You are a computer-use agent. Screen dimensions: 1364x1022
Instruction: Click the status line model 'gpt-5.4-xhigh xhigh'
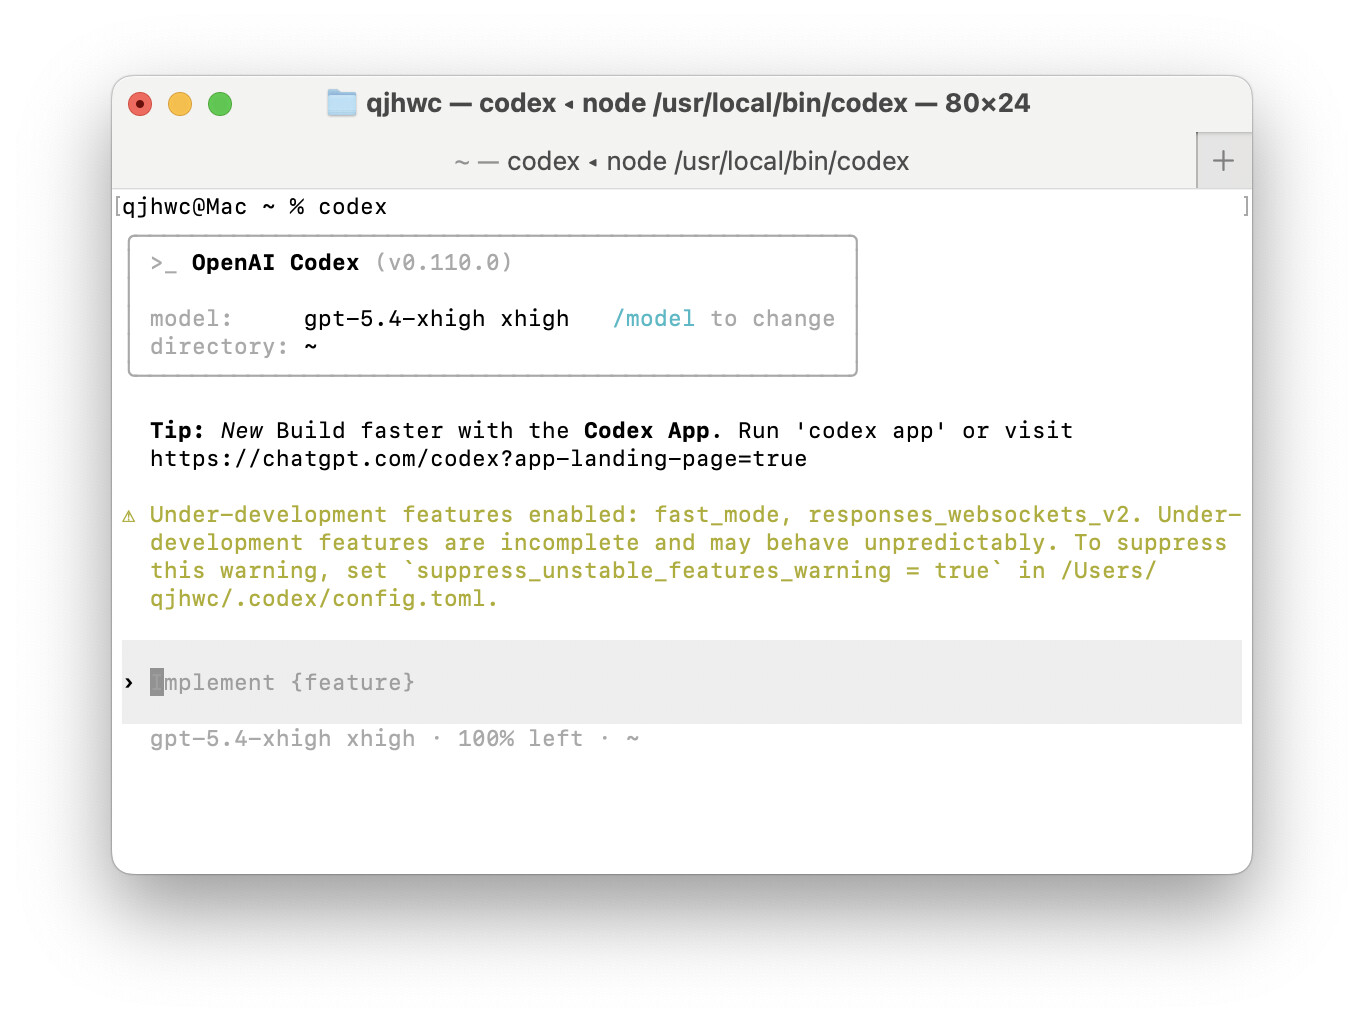tap(282, 739)
